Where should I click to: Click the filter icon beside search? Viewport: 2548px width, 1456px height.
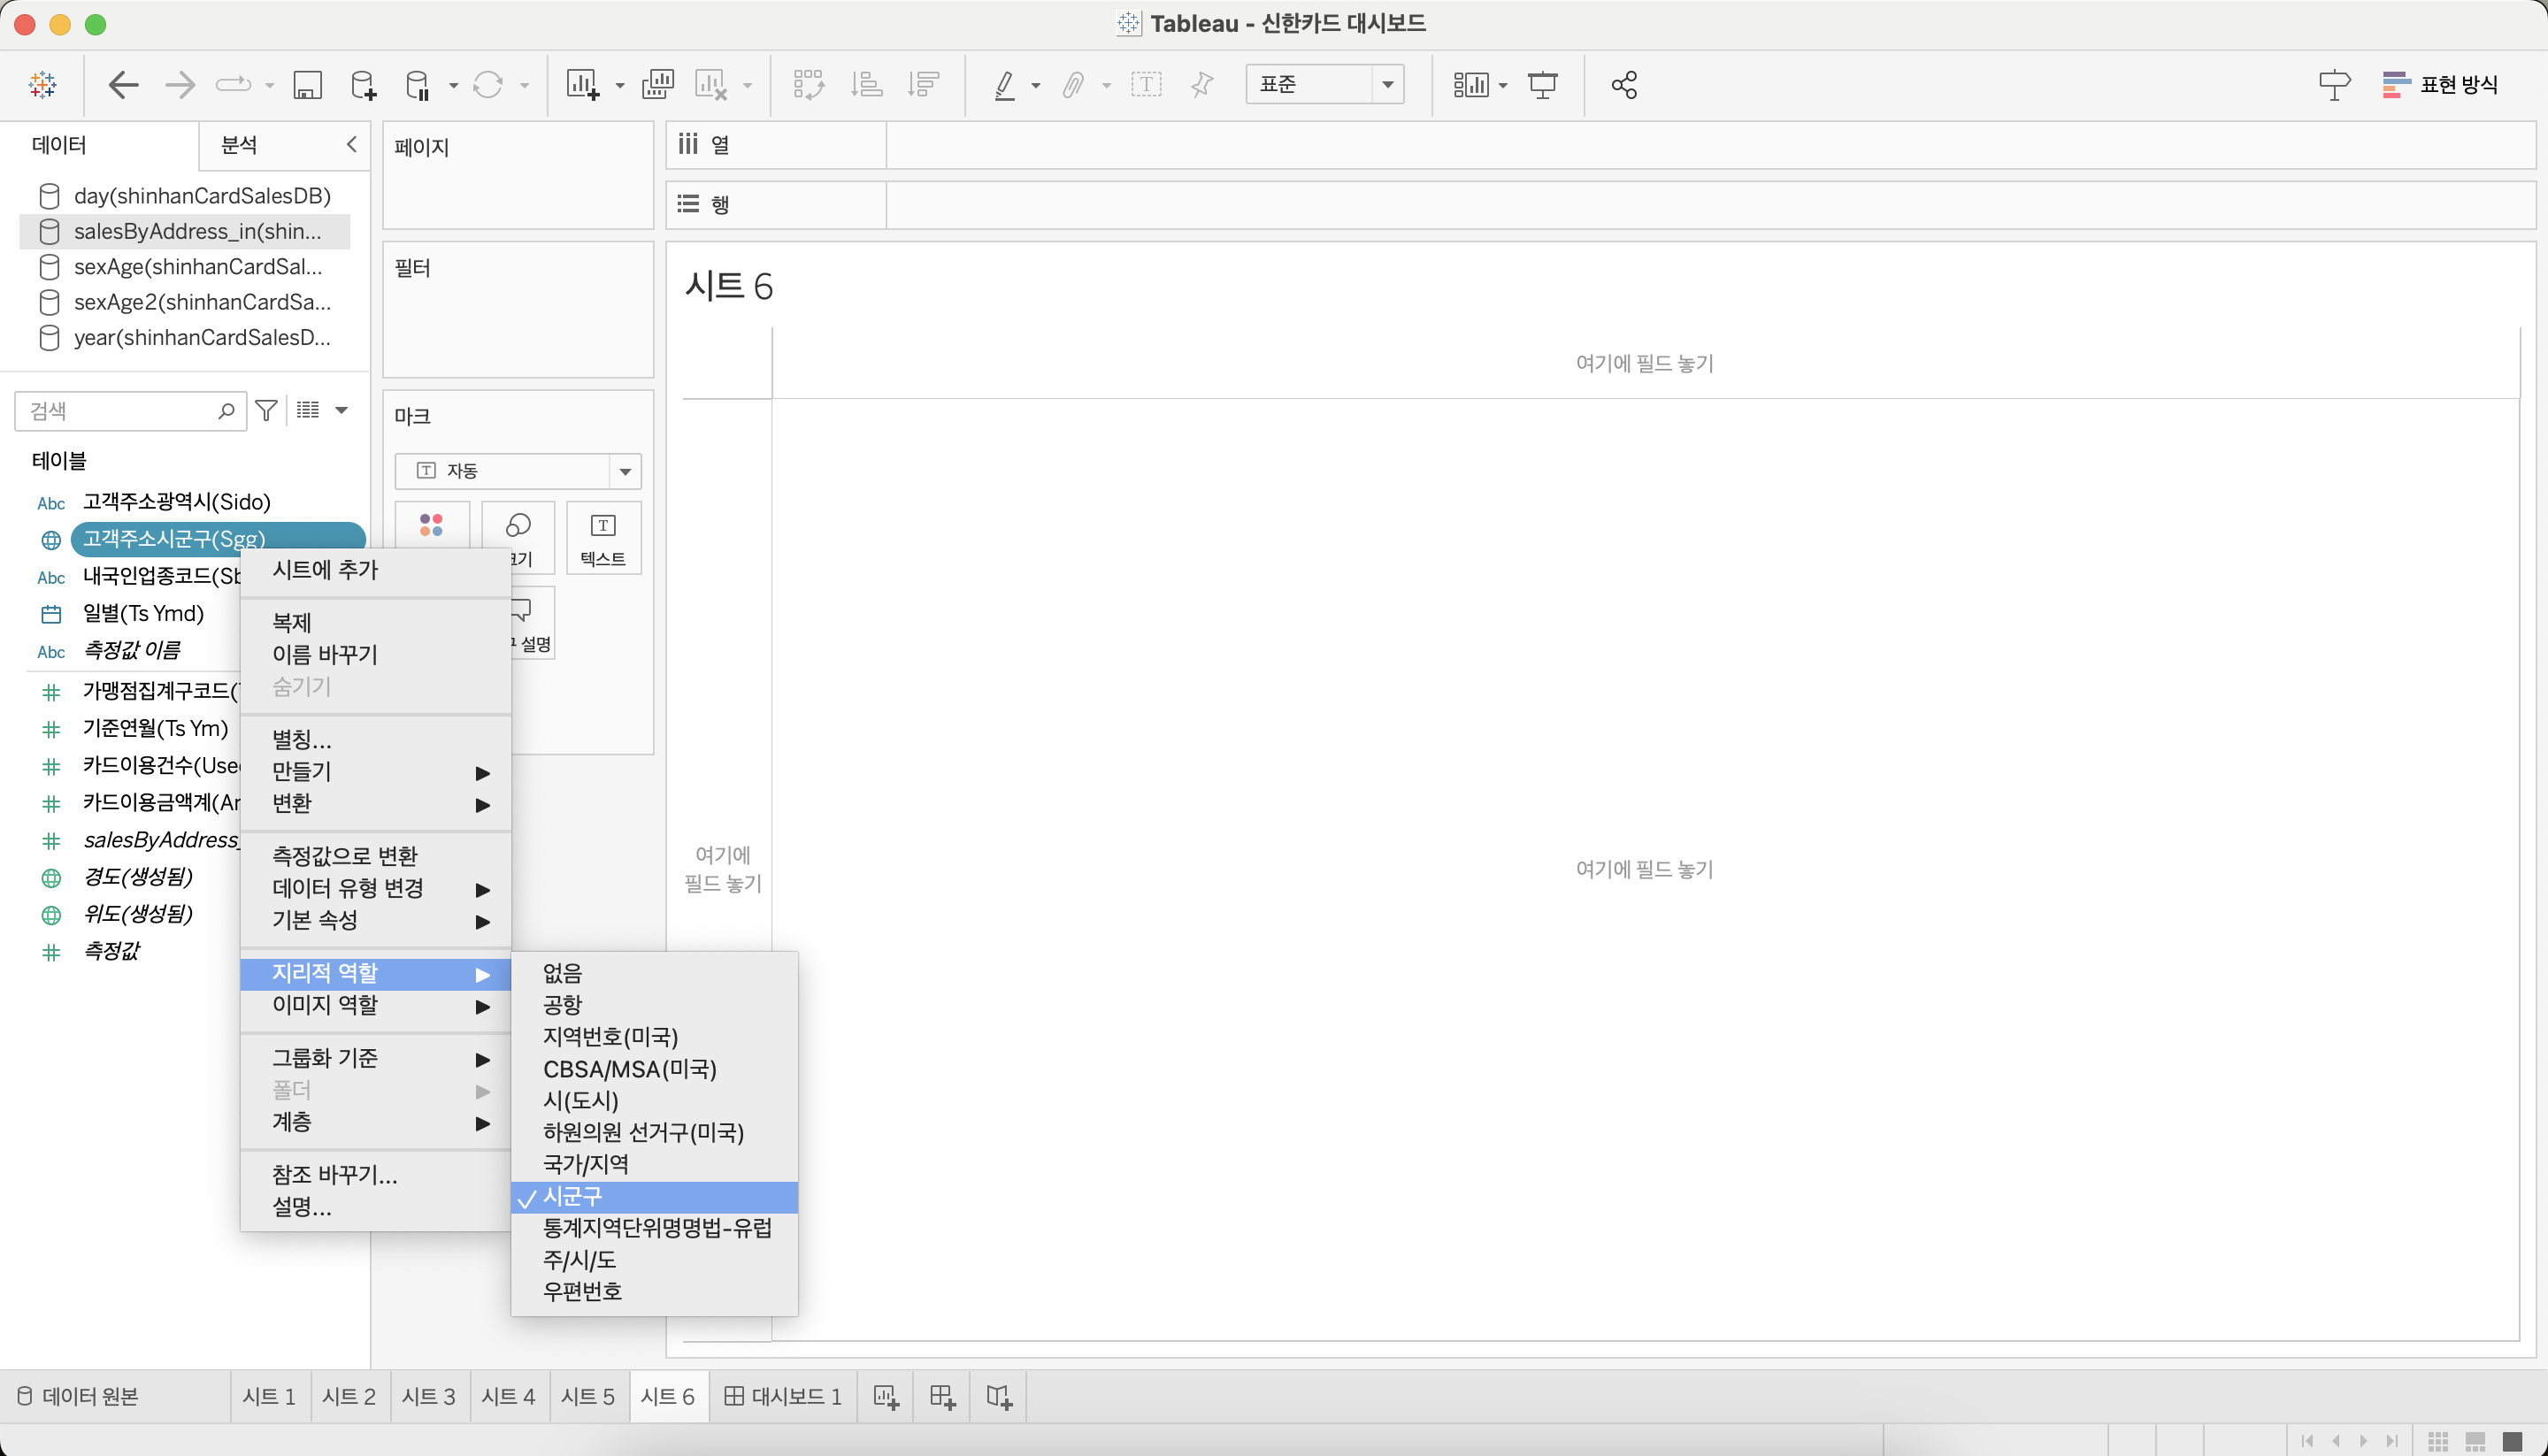pos(266,410)
